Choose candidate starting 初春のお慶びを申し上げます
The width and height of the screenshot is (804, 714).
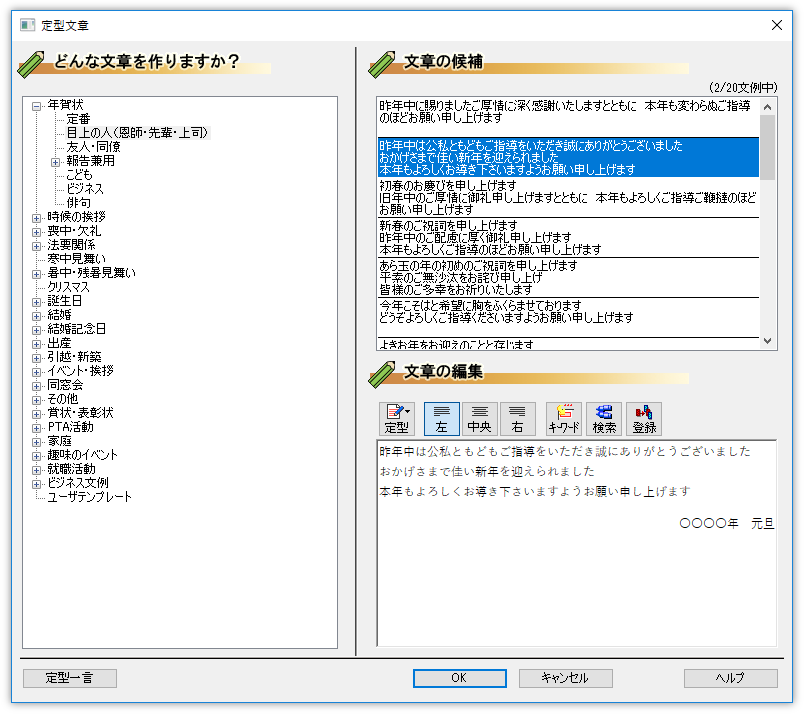coord(568,197)
